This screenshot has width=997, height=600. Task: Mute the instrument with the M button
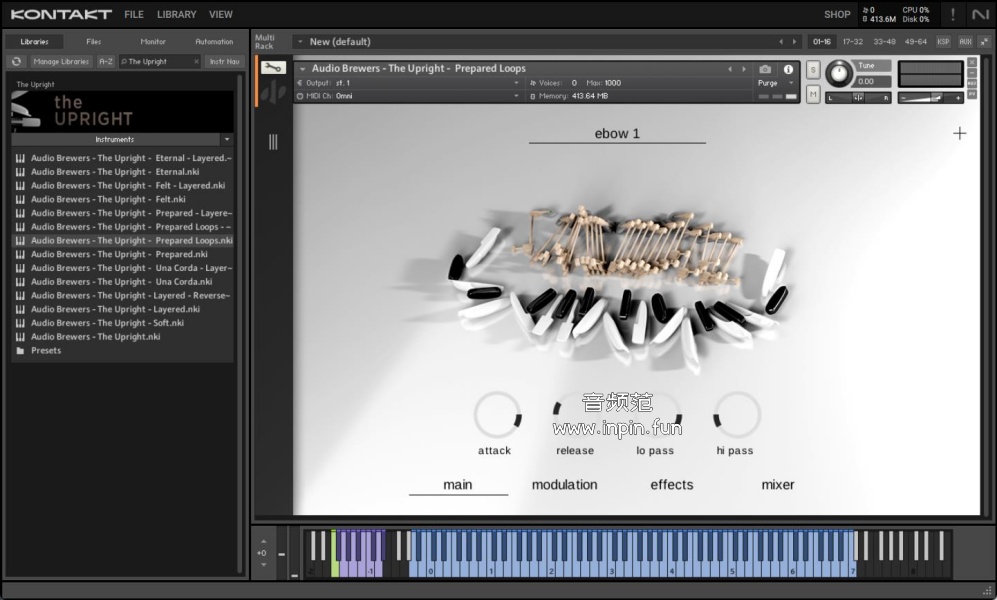coord(813,94)
